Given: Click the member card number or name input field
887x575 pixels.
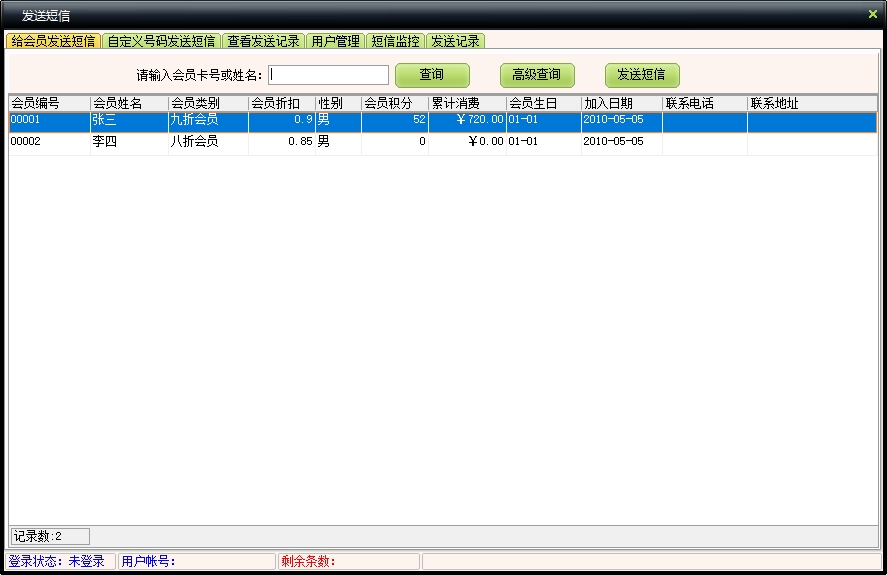Looking at the screenshot, I should [328, 75].
